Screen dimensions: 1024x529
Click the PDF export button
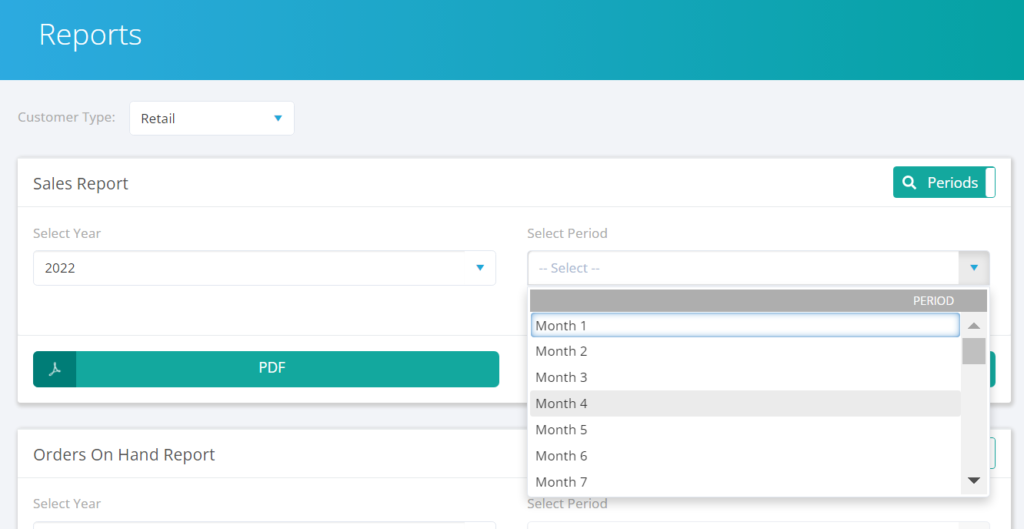[x=266, y=369]
